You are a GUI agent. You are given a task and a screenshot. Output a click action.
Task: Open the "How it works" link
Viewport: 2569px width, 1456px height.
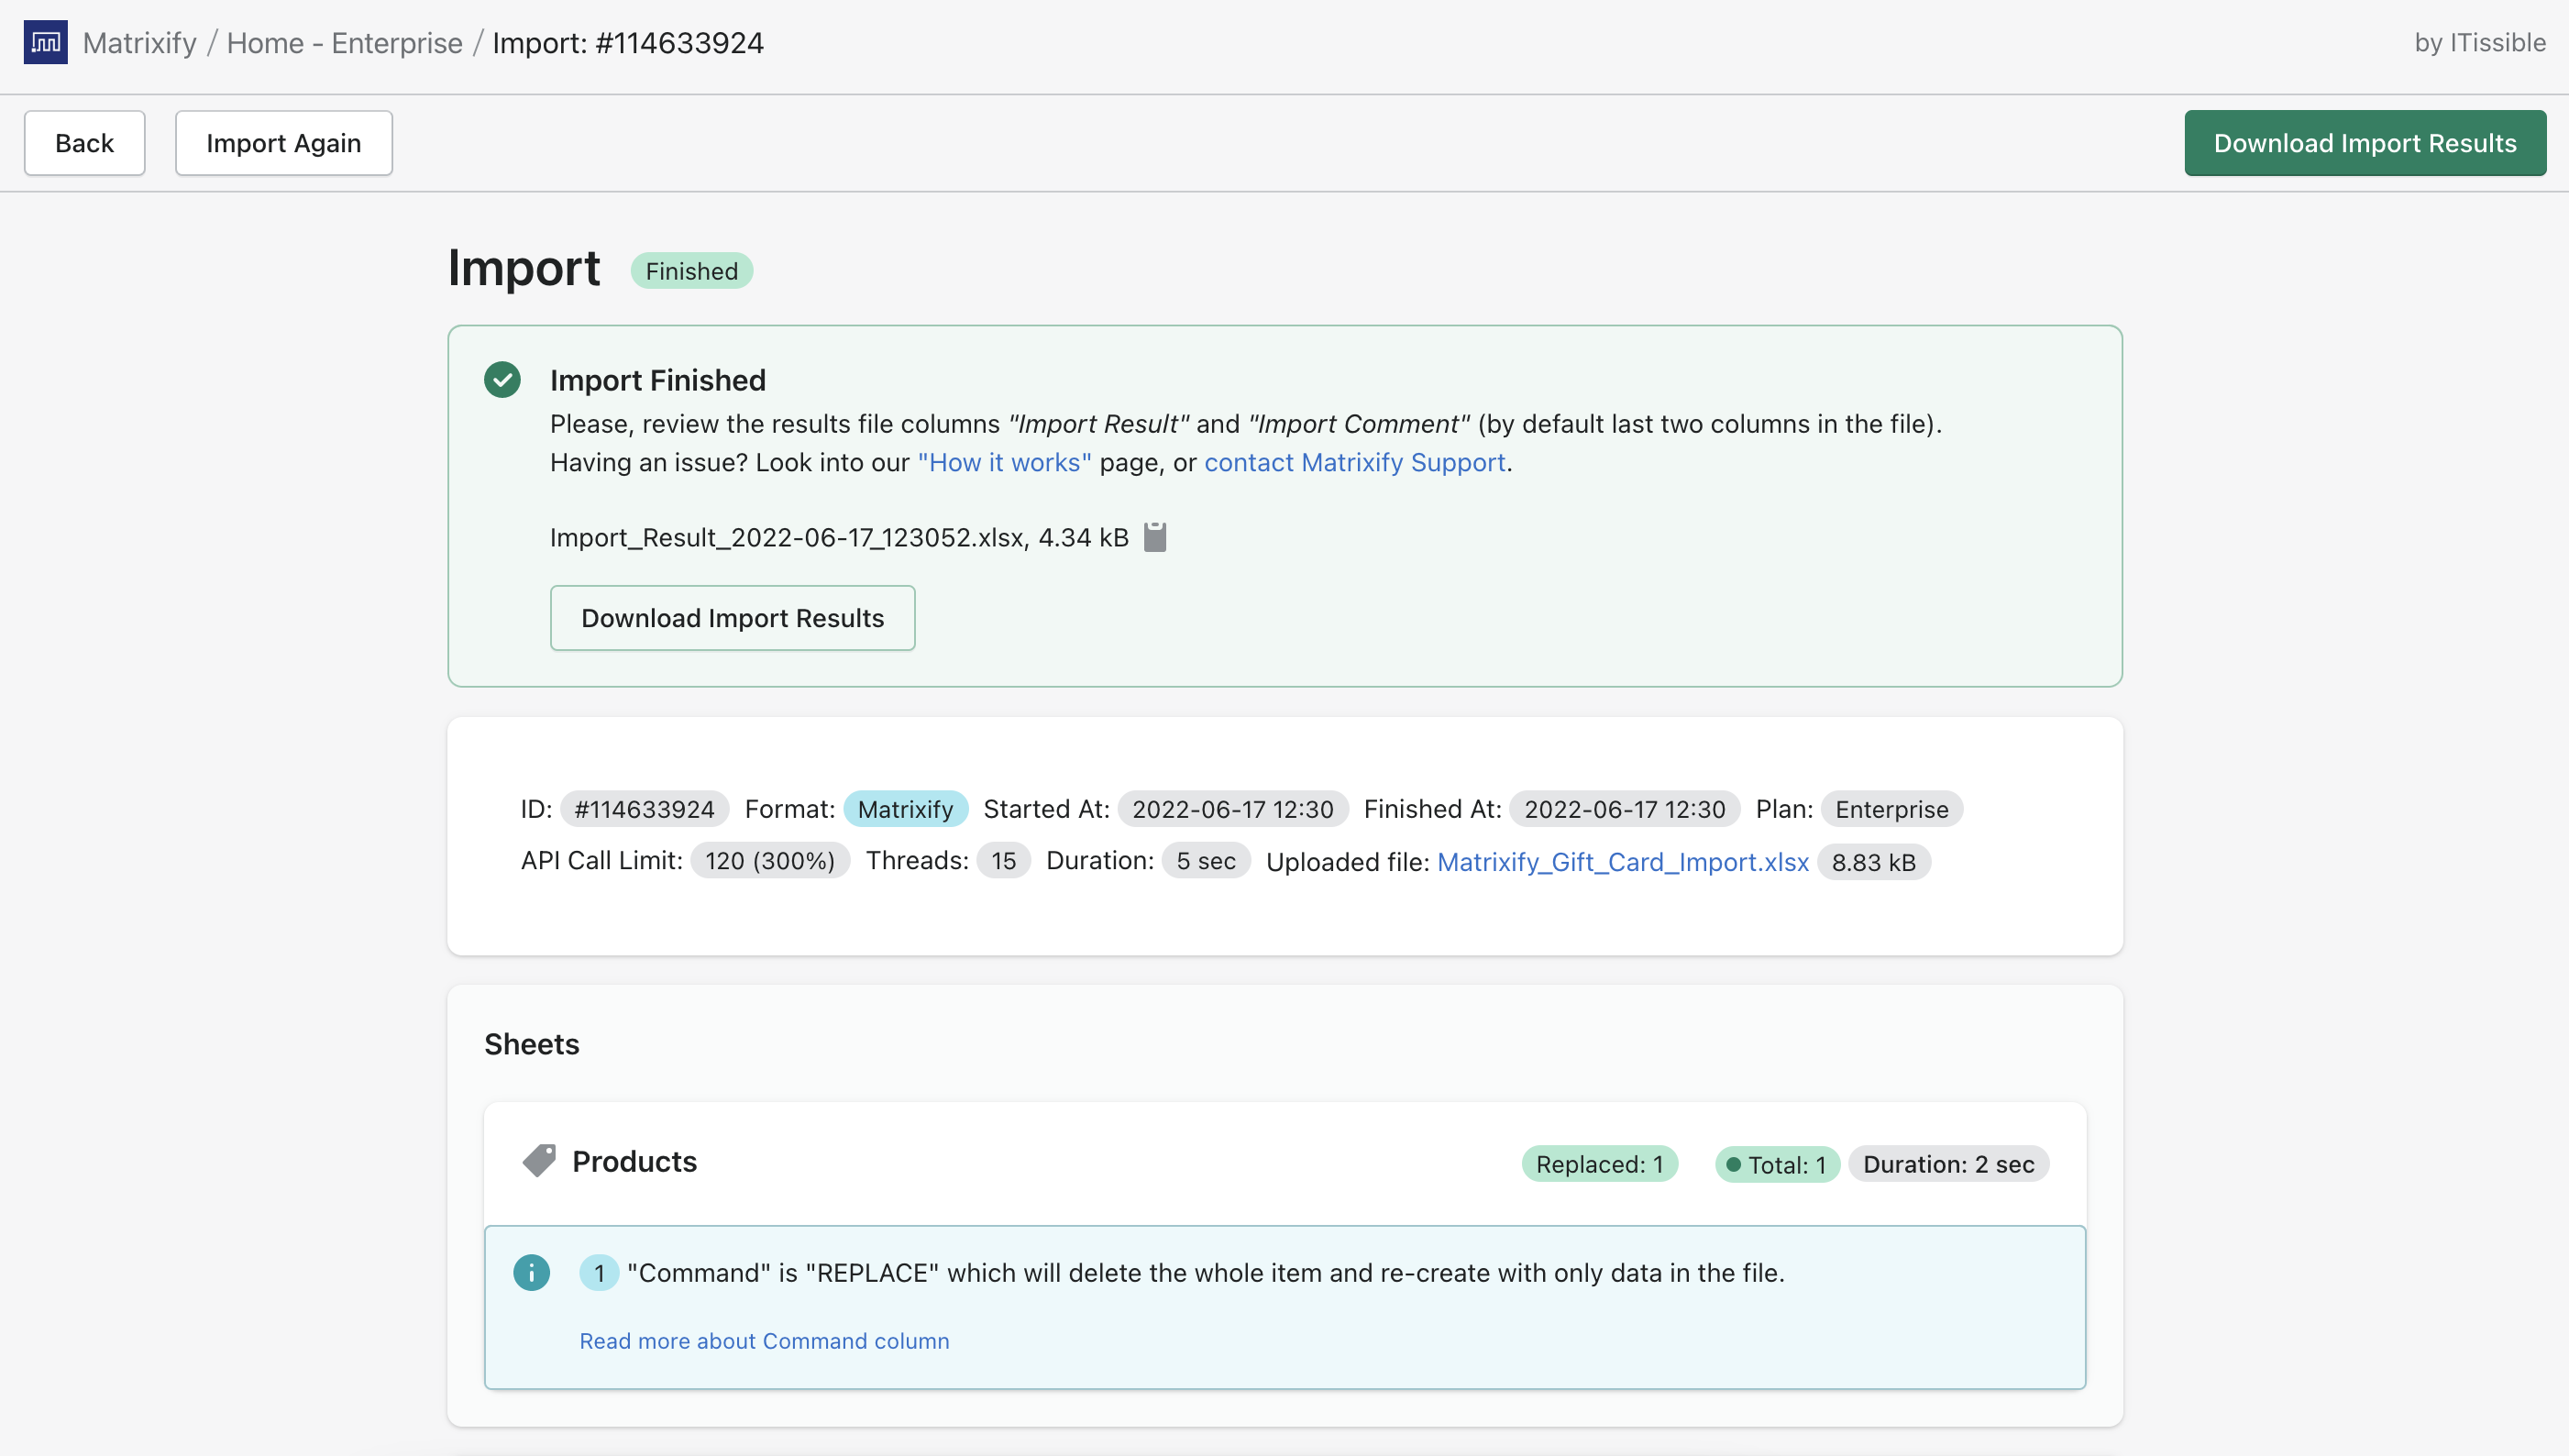[1004, 462]
